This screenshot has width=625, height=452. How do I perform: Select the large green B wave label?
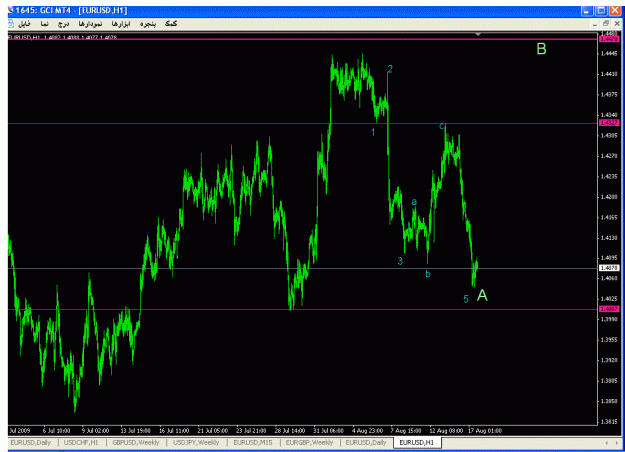coord(541,49)
